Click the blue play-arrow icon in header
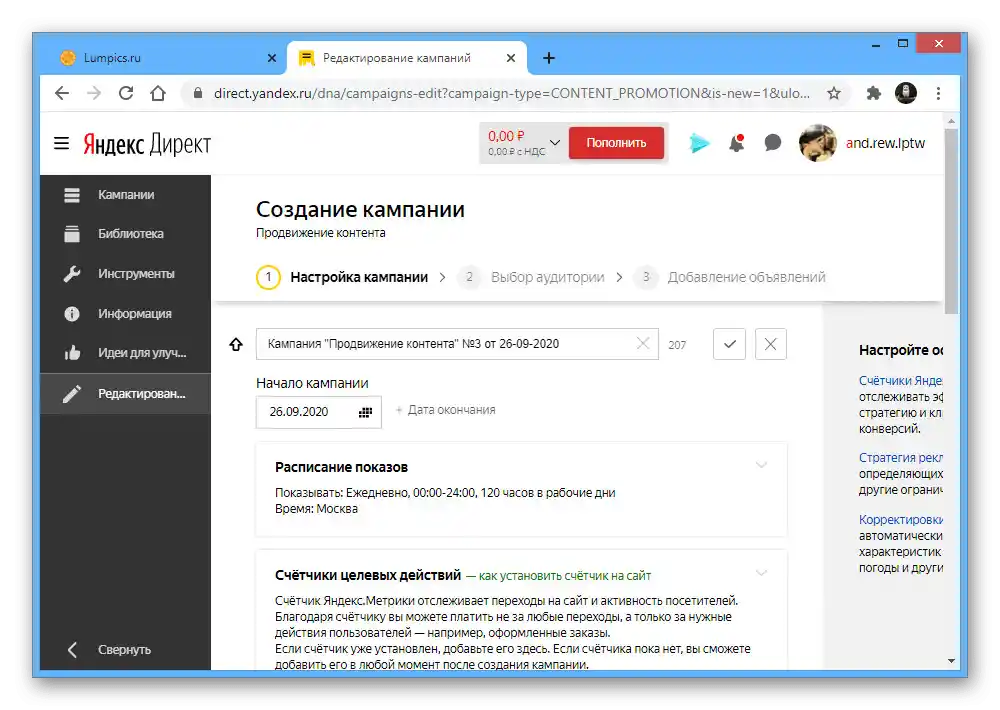This screenshot has height=710, width=1000. [x=699, y=143]
